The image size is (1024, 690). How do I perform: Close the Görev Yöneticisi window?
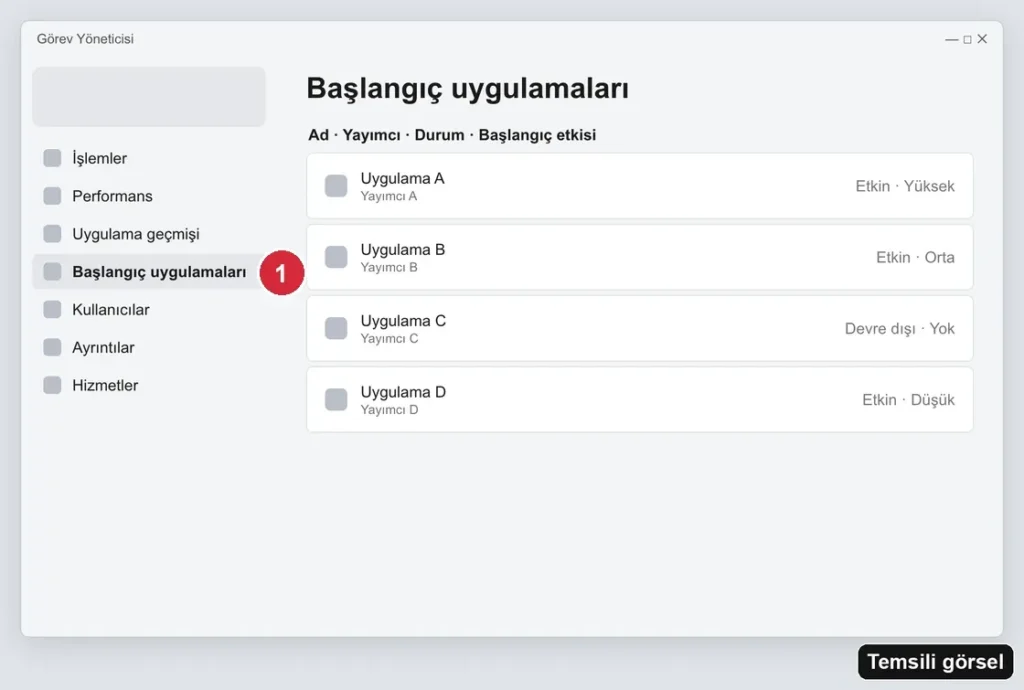982,39
